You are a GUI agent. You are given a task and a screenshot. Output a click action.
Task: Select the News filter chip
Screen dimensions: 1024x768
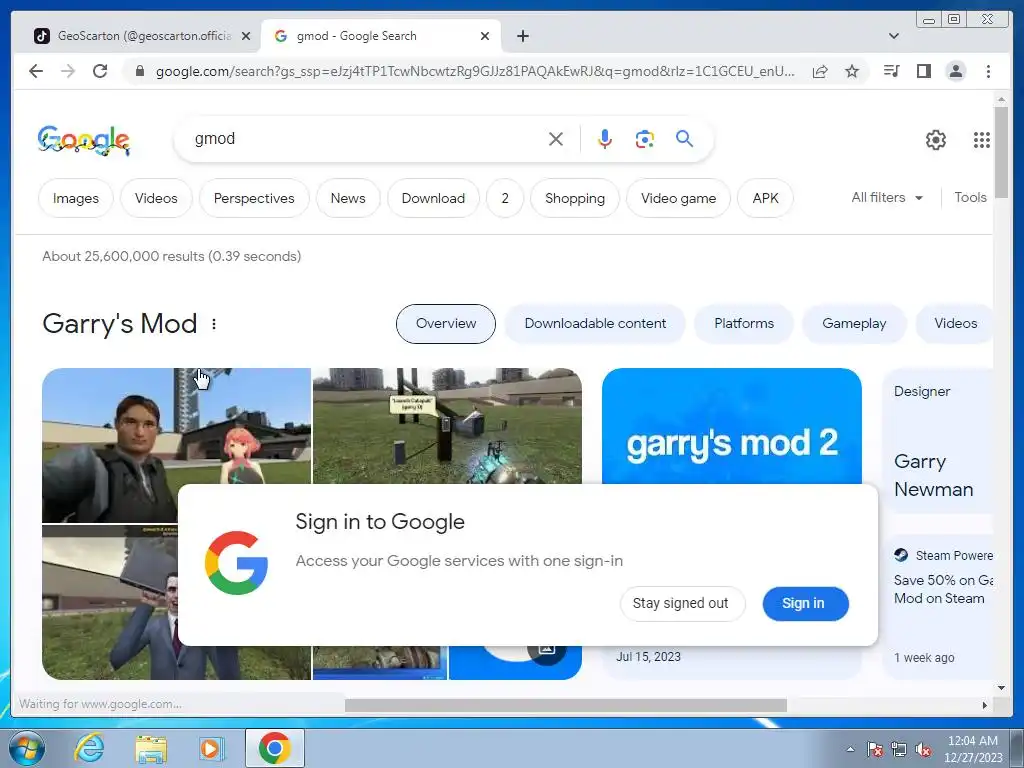click(348, 198)
